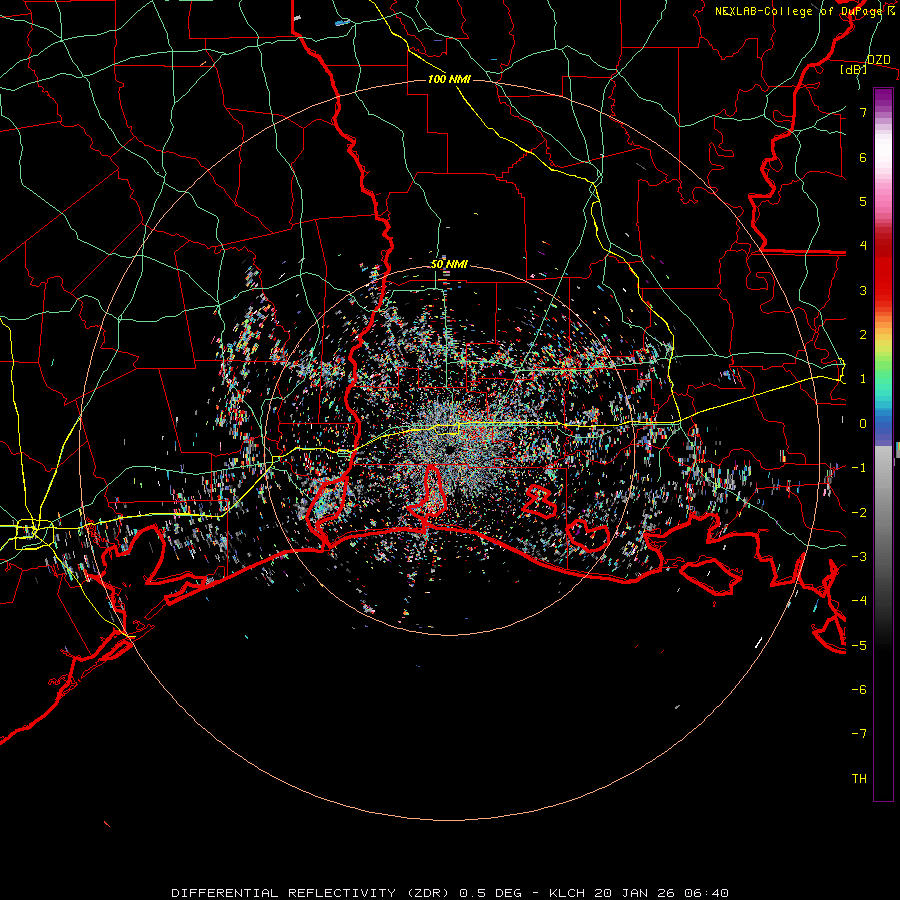900x900 pixels.
Task: Click the NEXLAB-College of DuPage credit text
Action: 805,11
